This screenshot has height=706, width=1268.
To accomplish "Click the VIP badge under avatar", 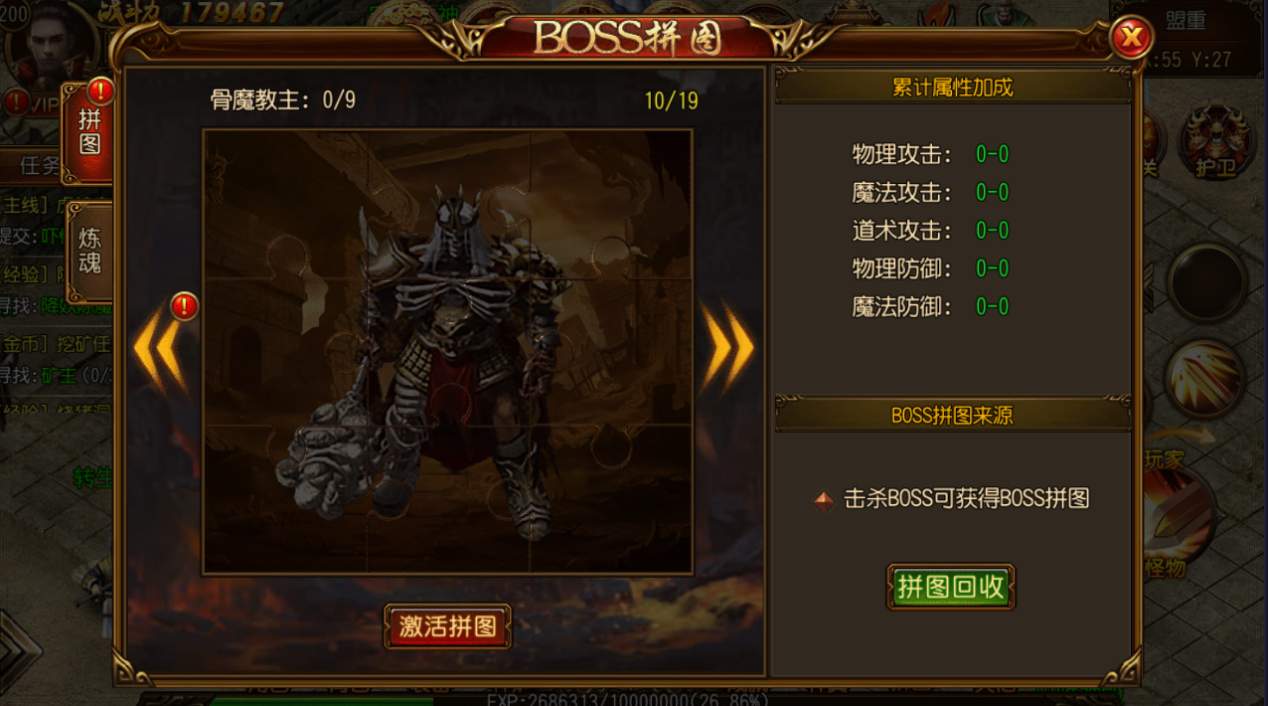I will tap(42, 103).
